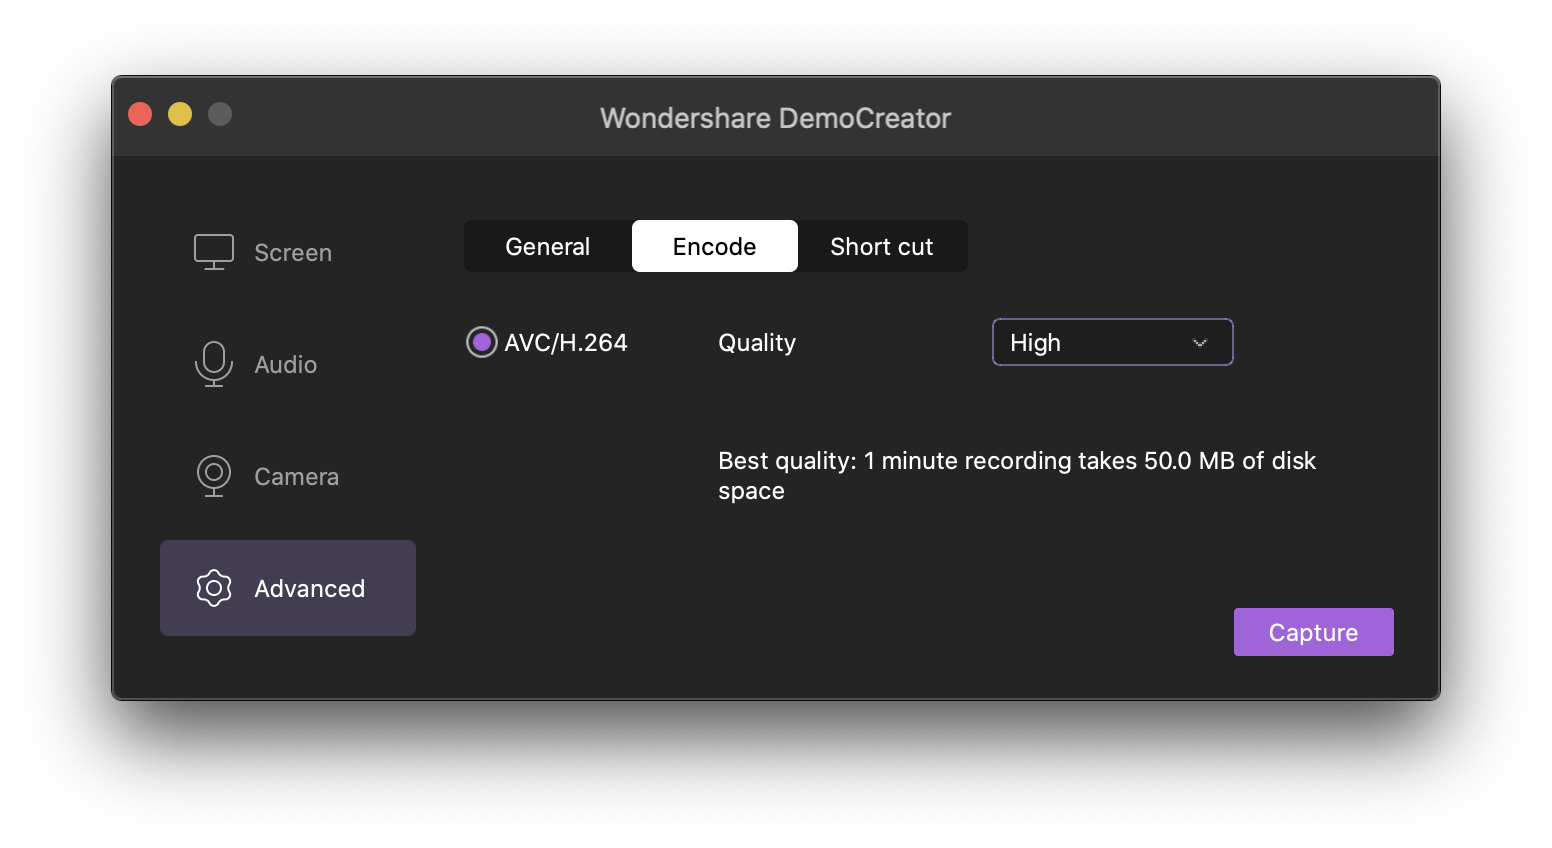1552x848 pixels.
Task: Go to the Audio settings label
Action: (286, 365)
